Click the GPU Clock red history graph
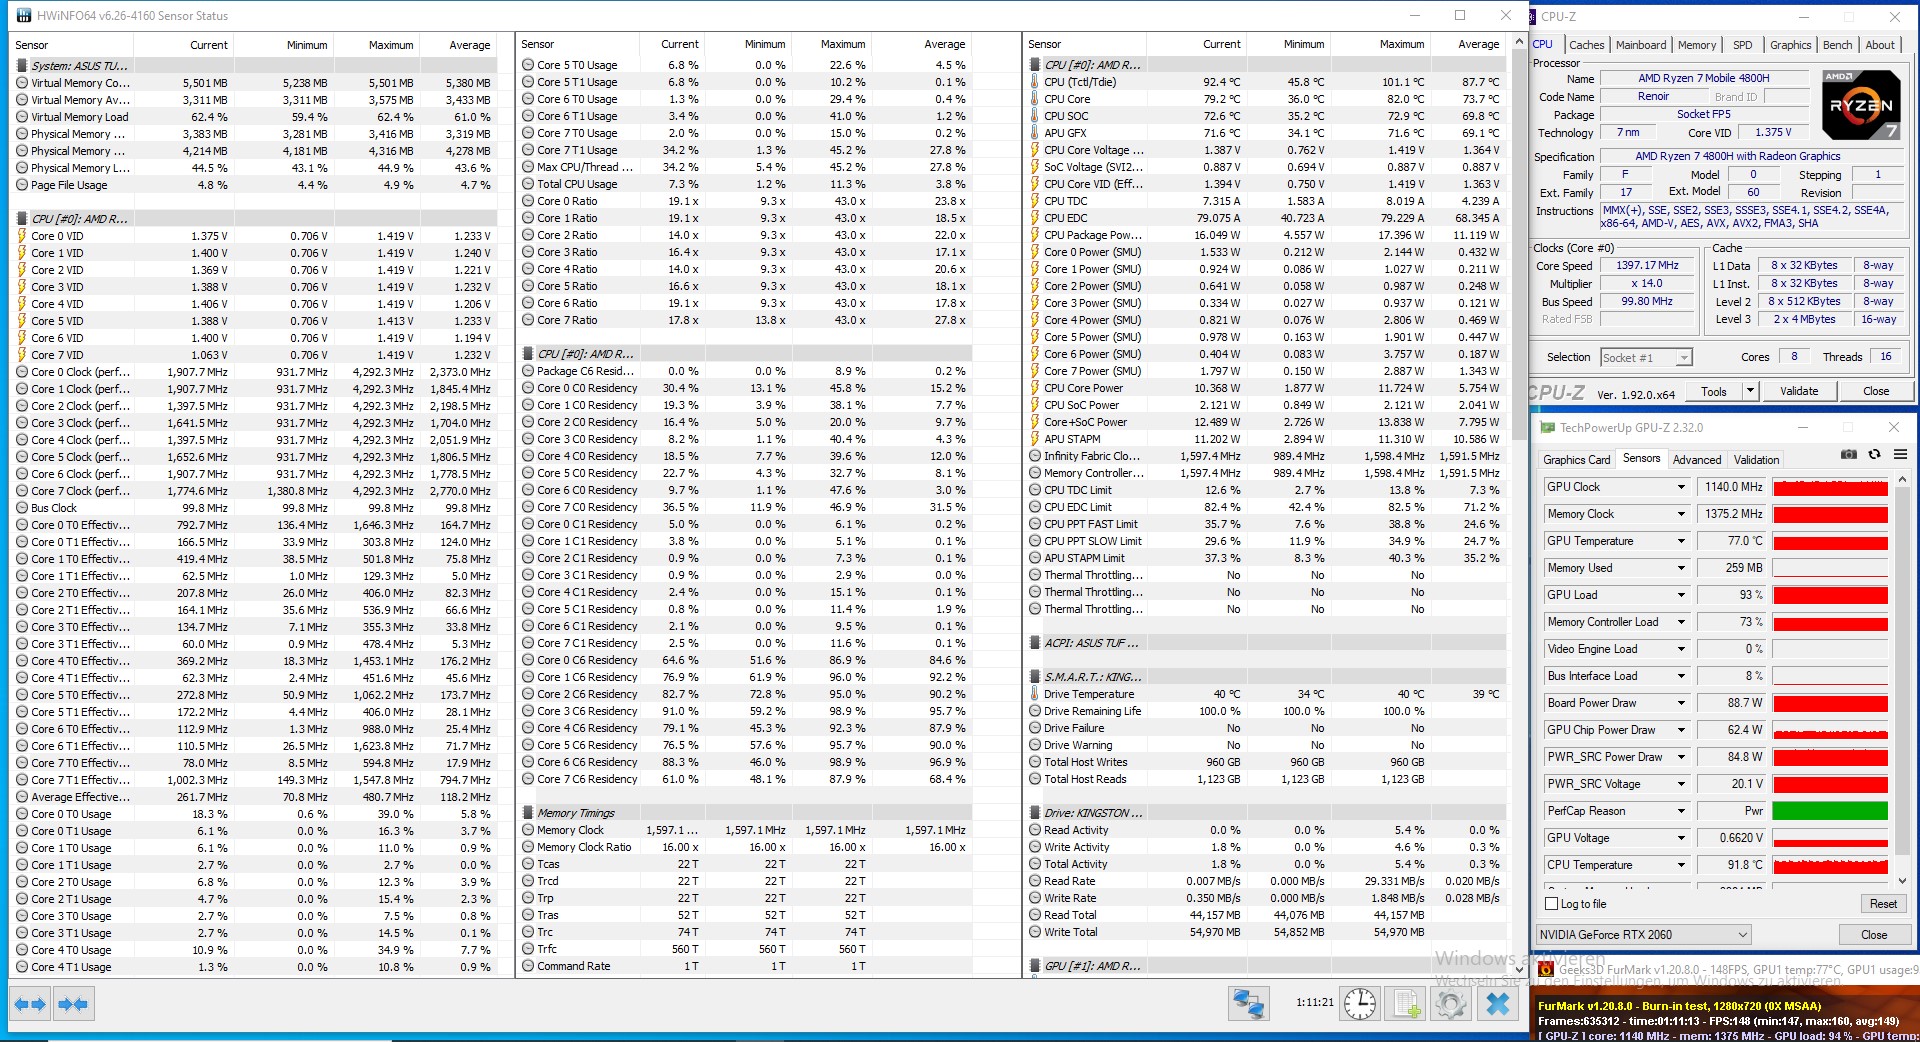This screenshot has width=1920, height=1042. (x=1830, y=487)
